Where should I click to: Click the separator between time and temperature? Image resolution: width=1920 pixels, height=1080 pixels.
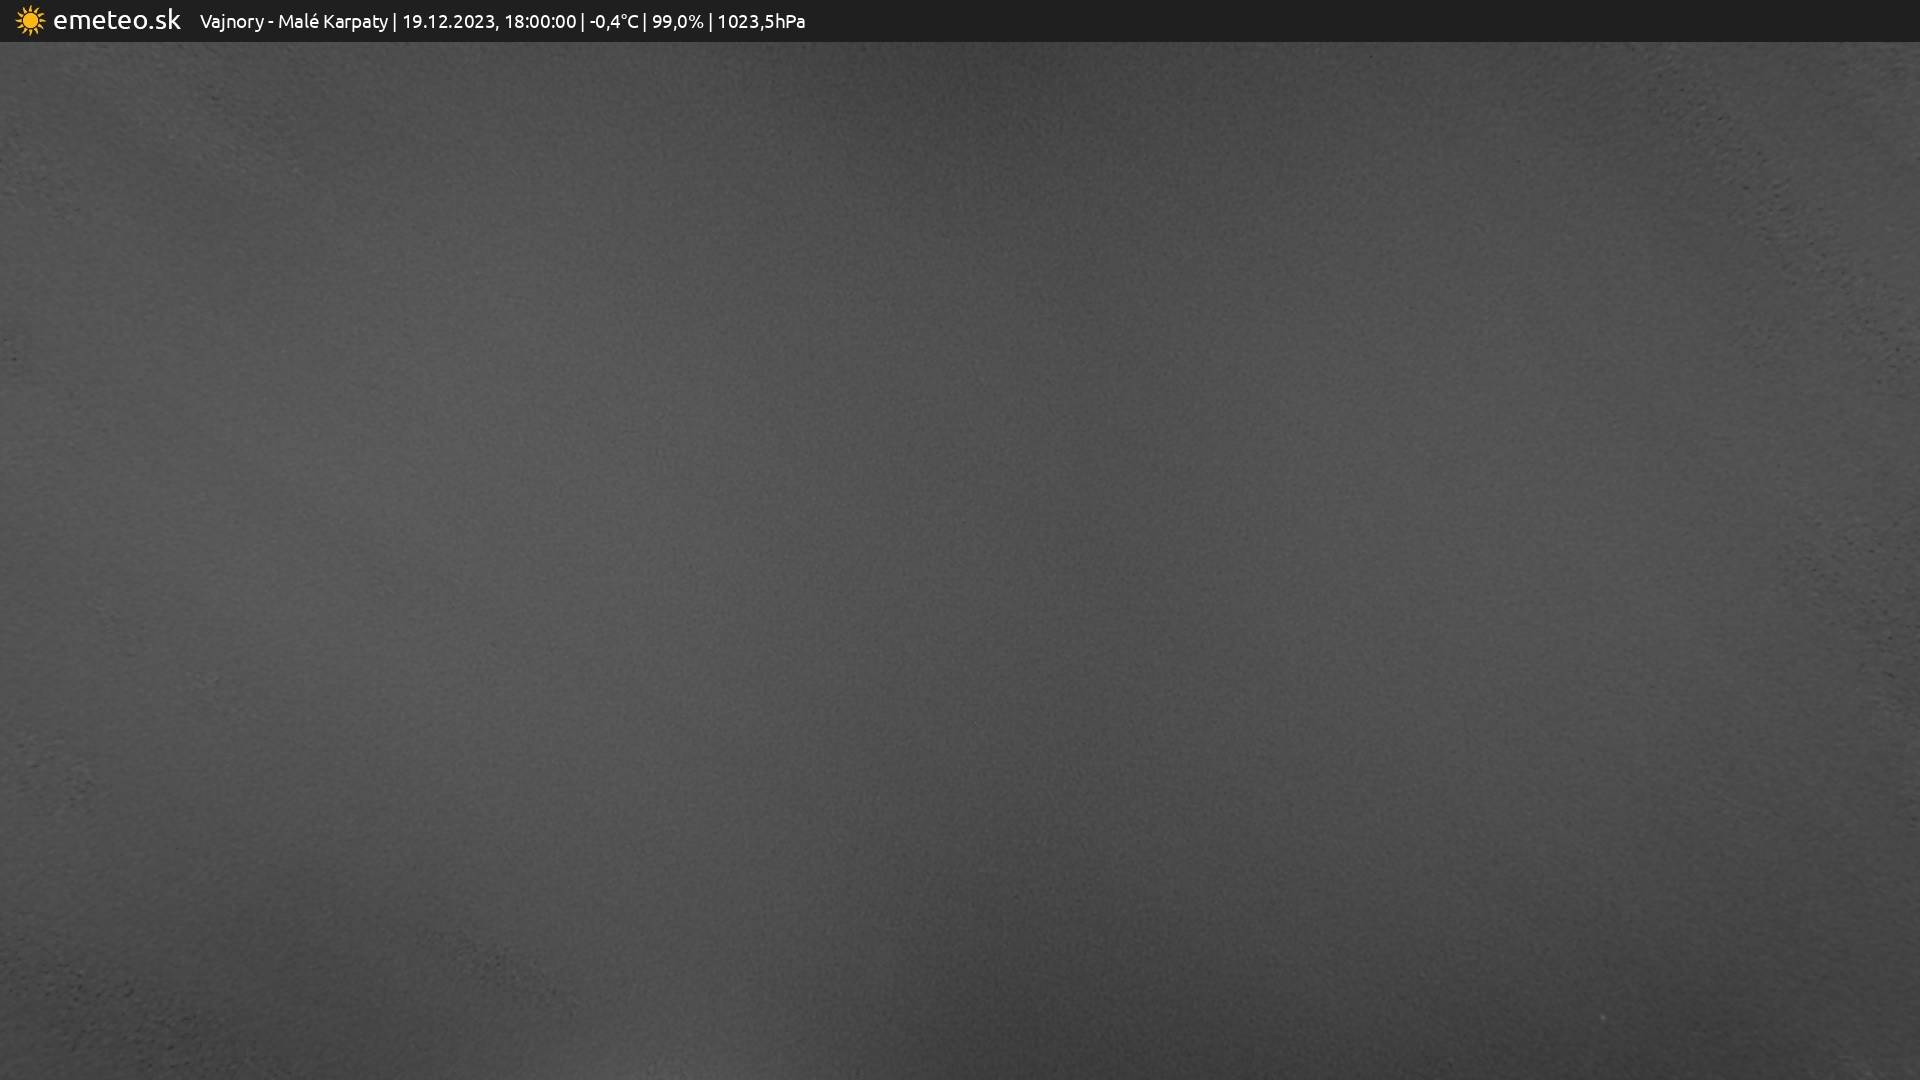pos(583,22)
